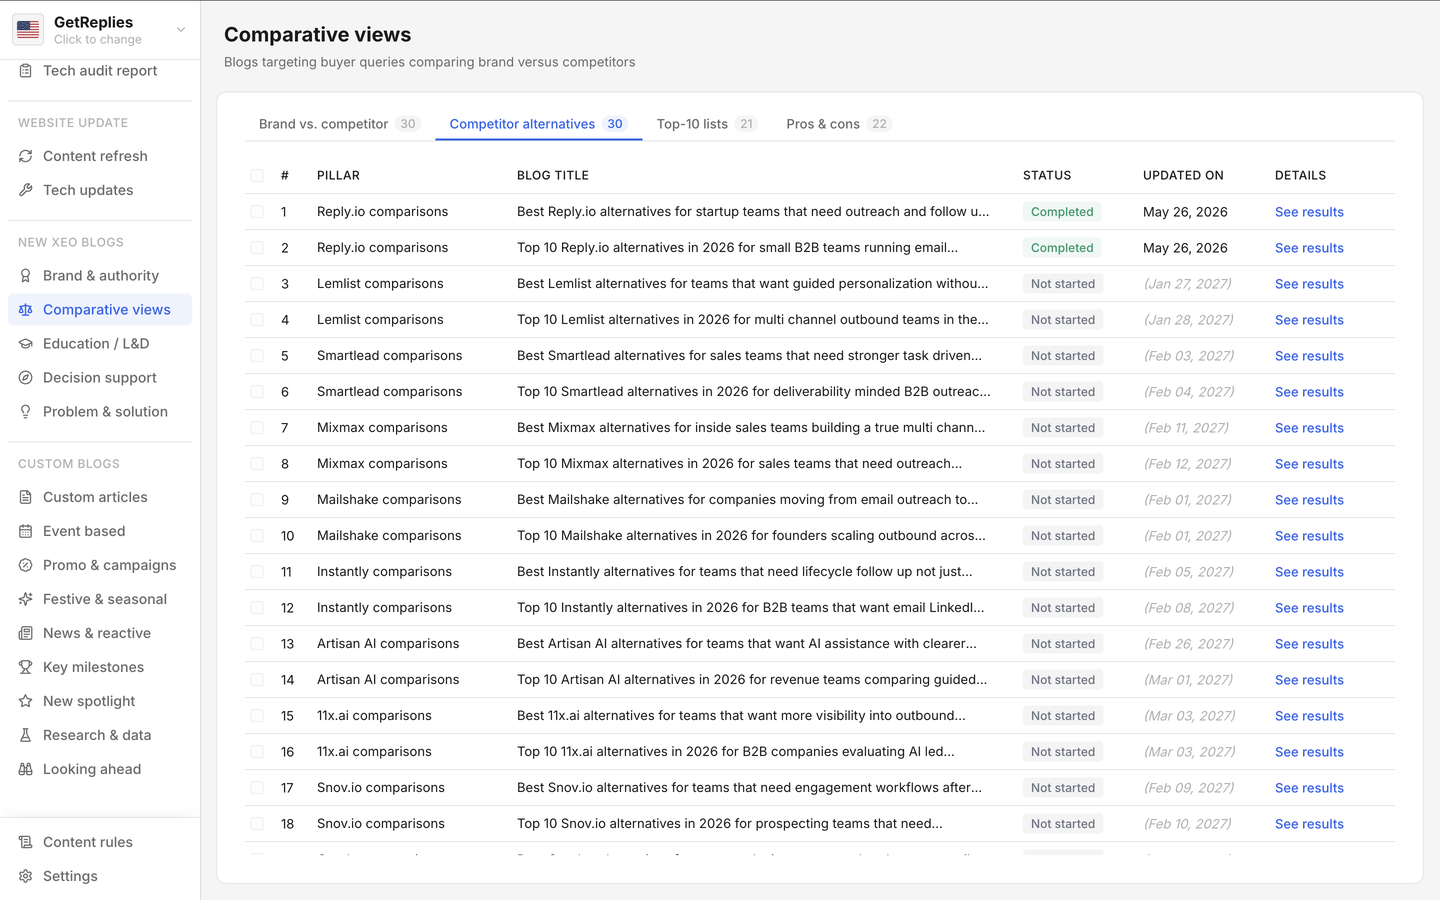This screenshot has height=900, width=1440.
Task: Check the box for row 1
Action: point(257,212)
